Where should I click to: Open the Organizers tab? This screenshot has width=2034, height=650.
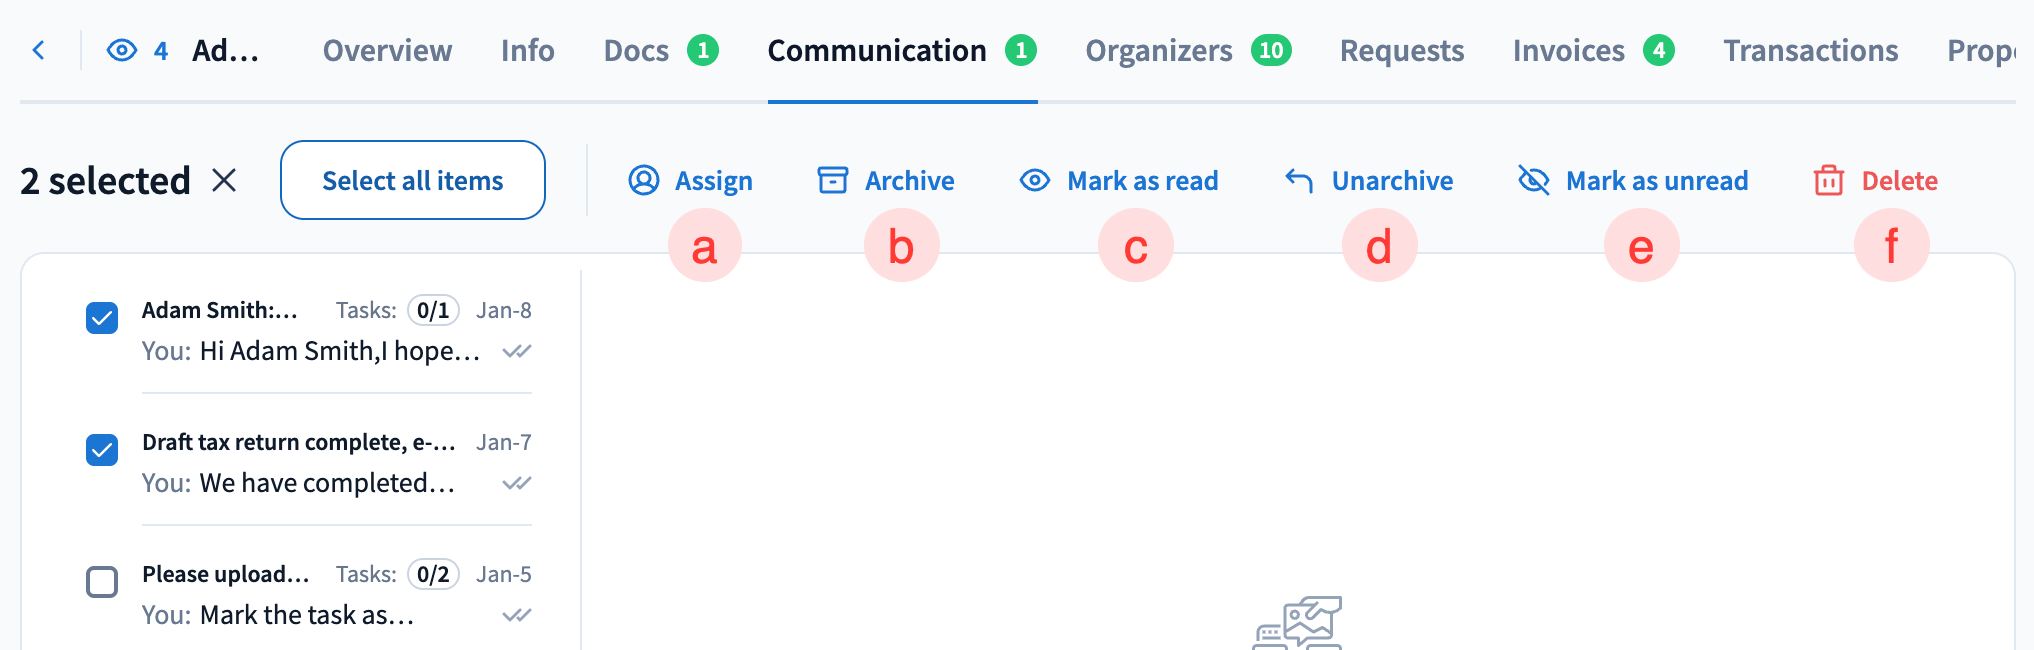1159,50
